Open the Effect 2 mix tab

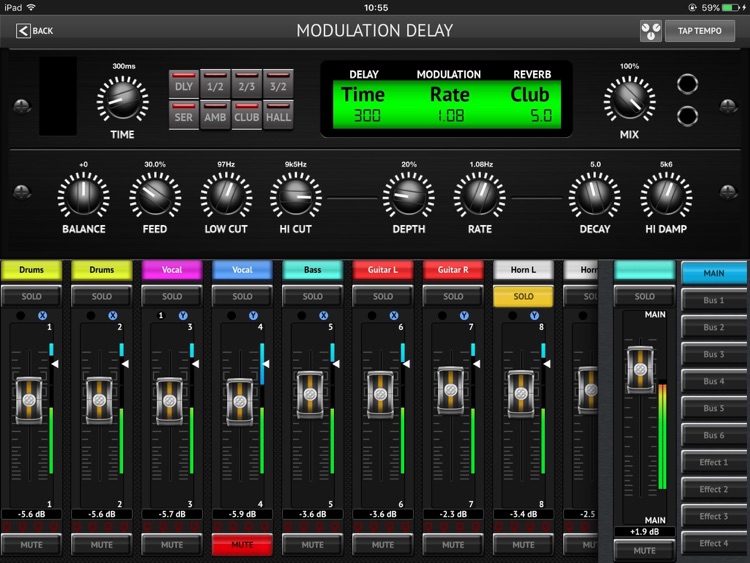(x=714, y=490)
